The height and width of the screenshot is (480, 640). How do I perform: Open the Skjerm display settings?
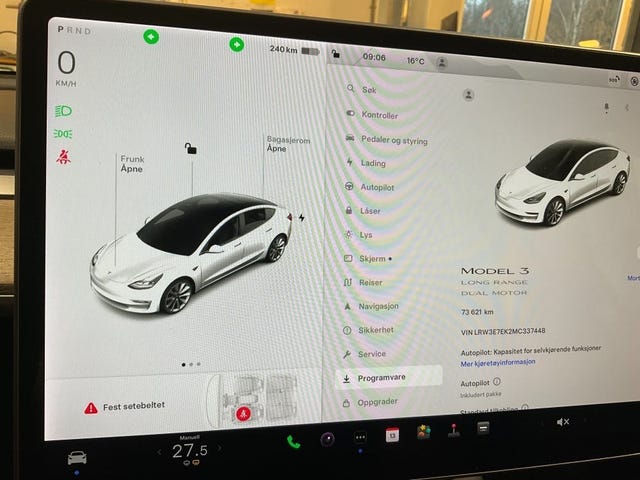[368, 258]
